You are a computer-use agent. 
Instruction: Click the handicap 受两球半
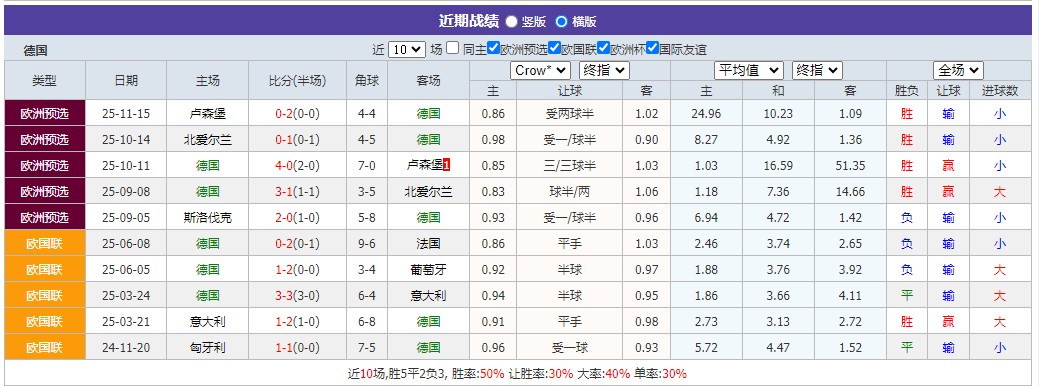coord(569,113)
